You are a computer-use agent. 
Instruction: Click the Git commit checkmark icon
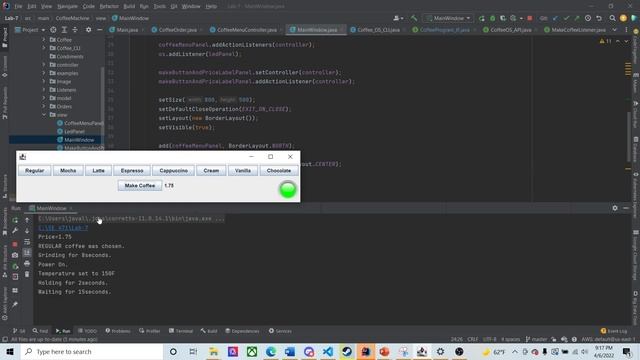pyautogui.click(x=566, y=18)
